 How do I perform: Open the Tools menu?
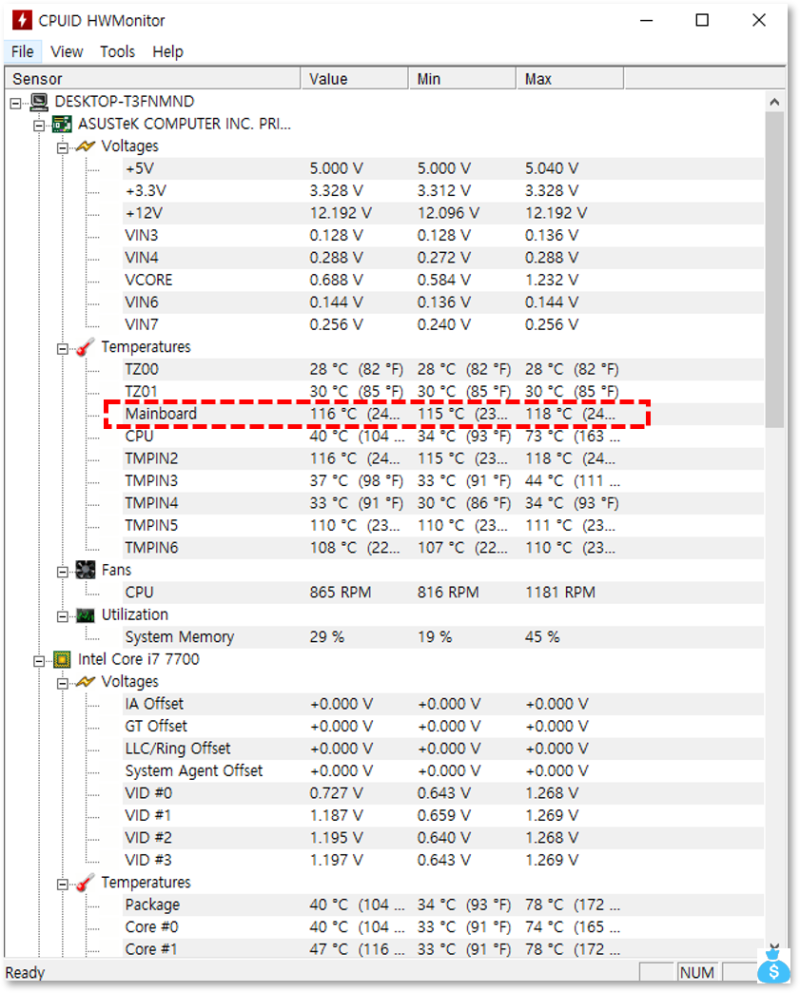[117, 51]
